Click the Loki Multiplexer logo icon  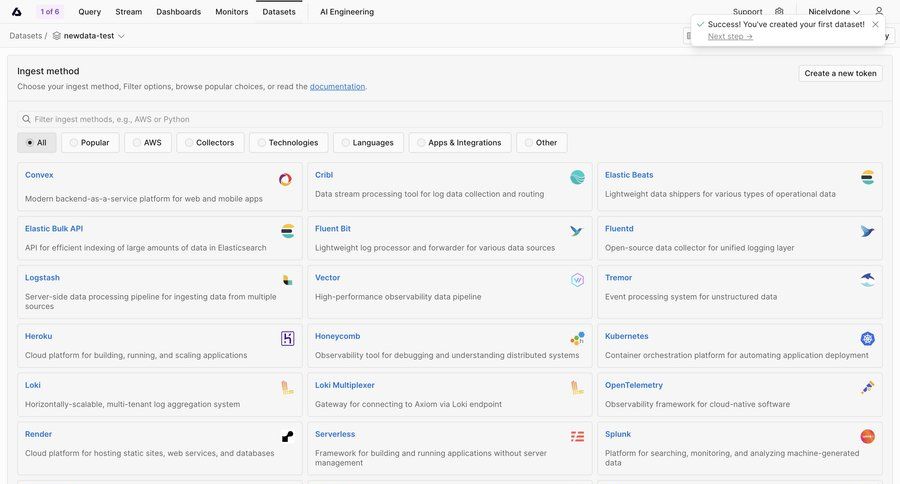577,388
